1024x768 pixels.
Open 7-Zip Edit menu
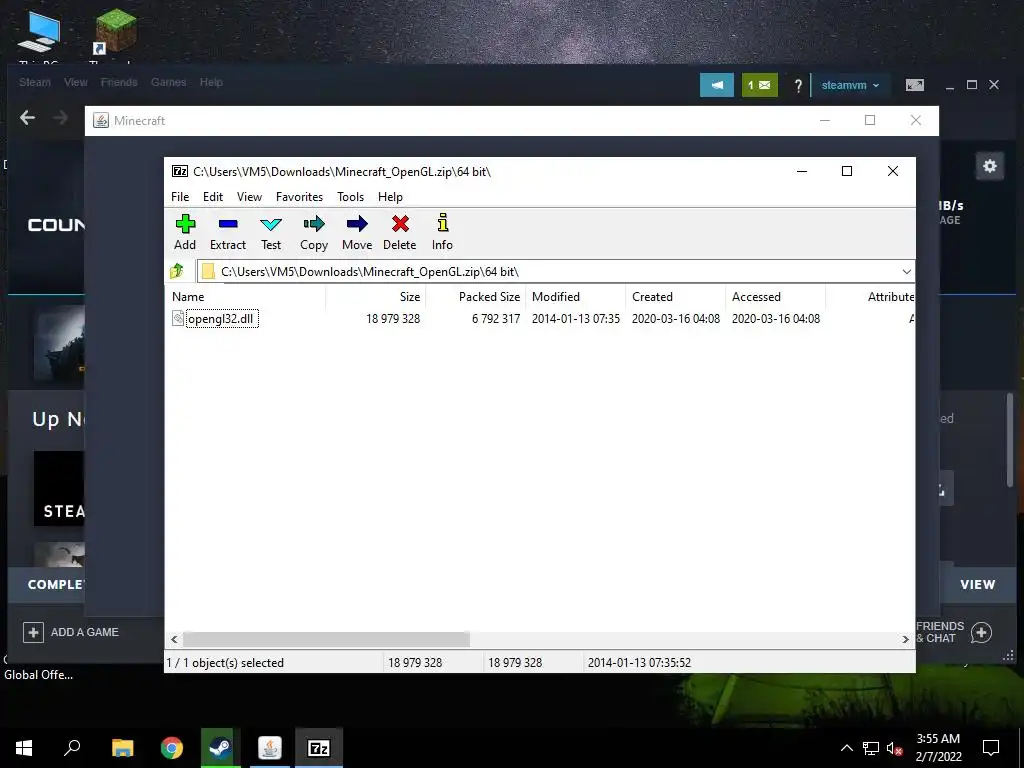213,197
